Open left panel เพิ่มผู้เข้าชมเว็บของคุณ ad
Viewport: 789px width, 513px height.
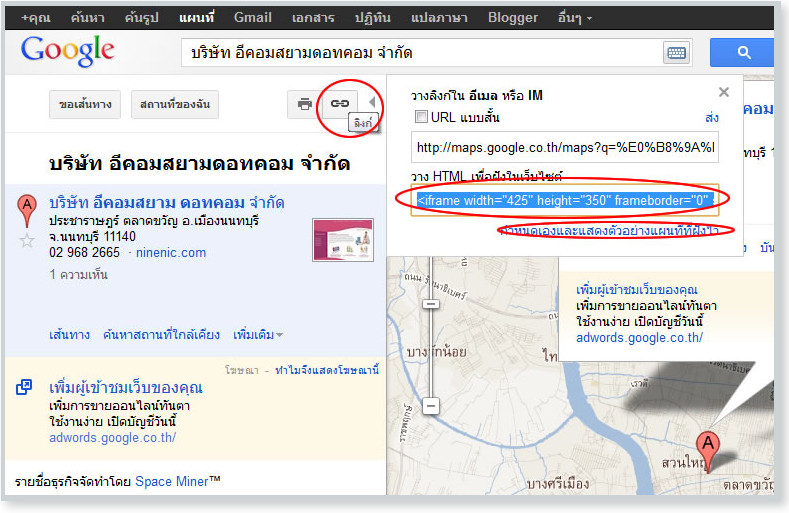point(126,387)
